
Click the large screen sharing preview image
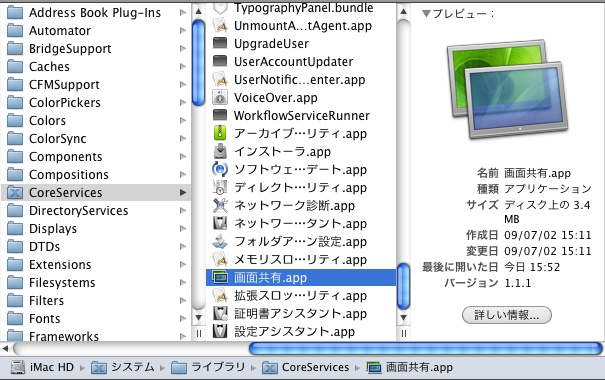[507, 90]
